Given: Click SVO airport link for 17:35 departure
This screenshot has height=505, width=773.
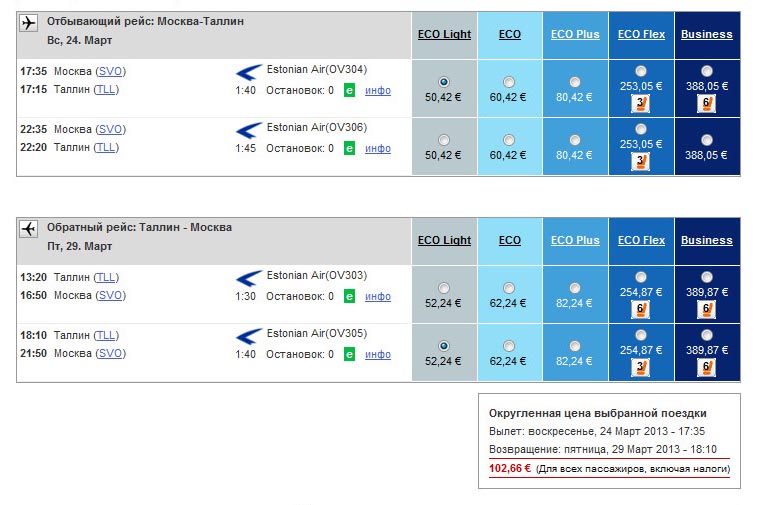Looking at the screenshot, I should (110, 72).
